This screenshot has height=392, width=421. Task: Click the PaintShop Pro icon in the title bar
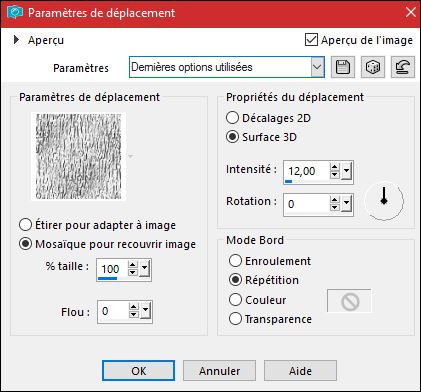click(x=15, y=13)
